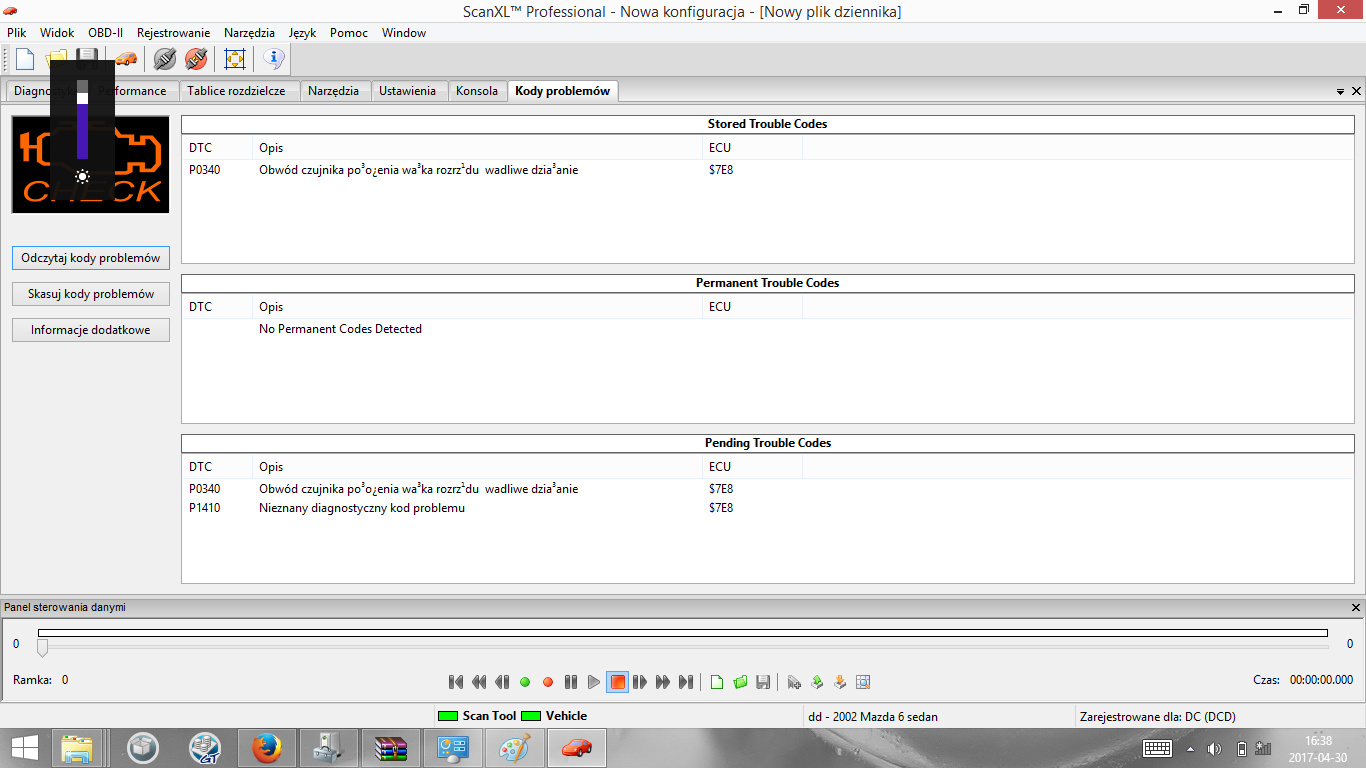Image resolution: width=1366 pixels, height=768 pixels.
Task: Click the Odczytaj kody problemów button
Action: coord(91,258)
